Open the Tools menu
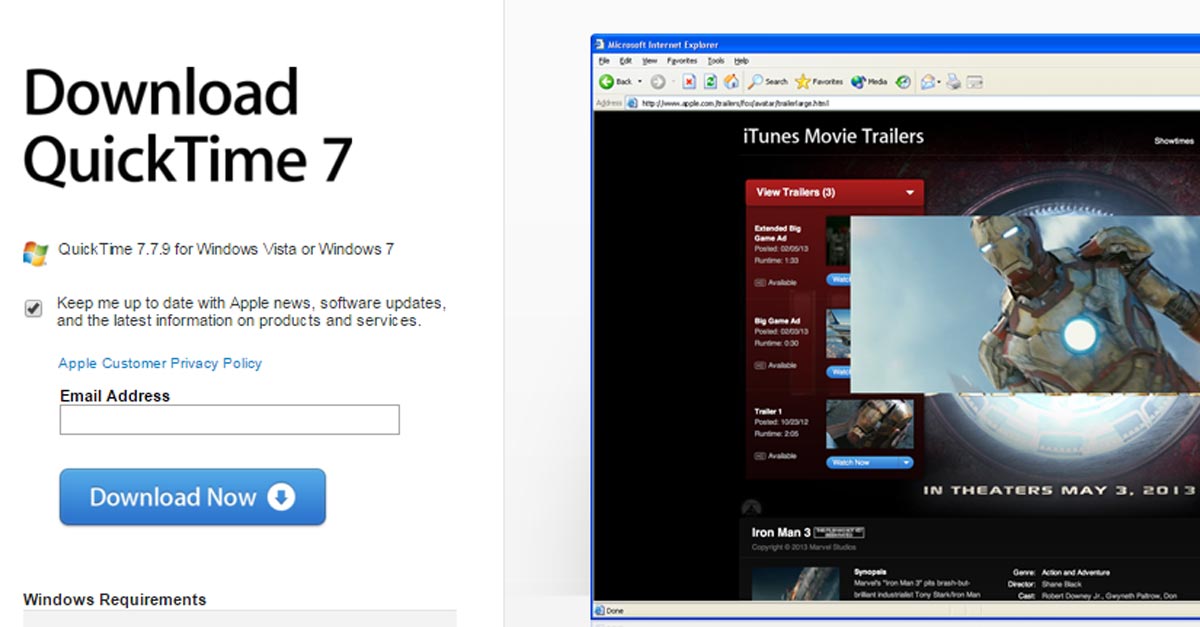Viewport: 1200px width, 627px height. (x=716, y=61)
